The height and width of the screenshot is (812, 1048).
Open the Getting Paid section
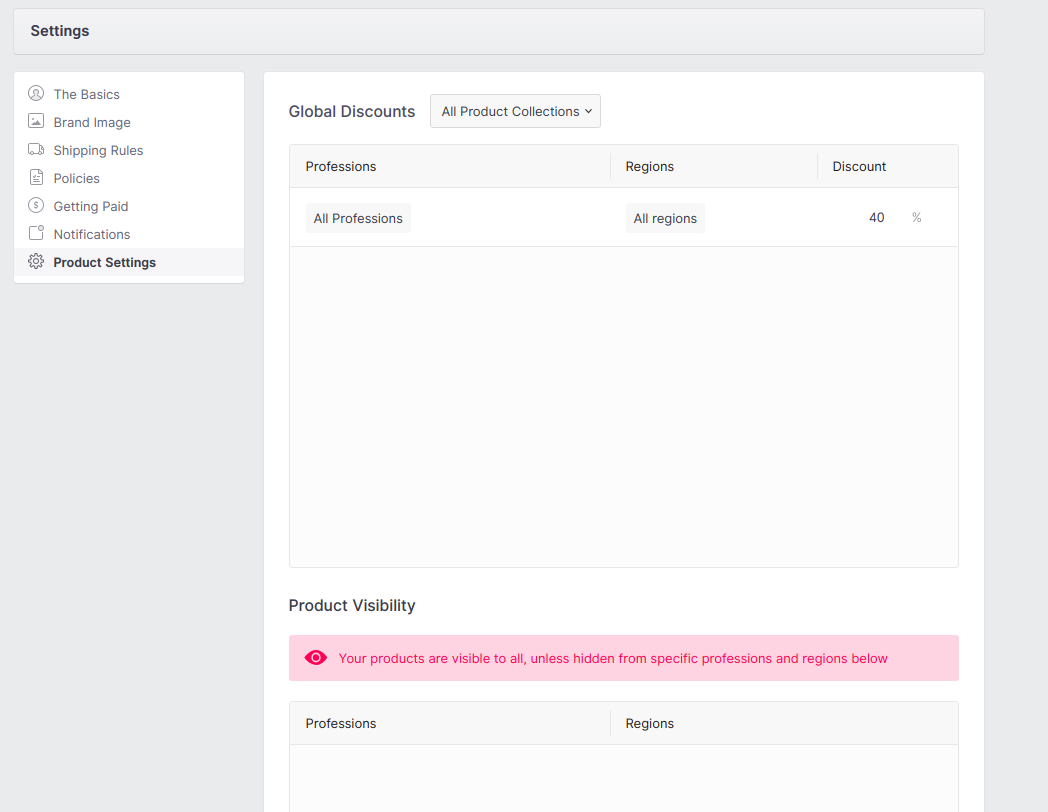(91, 206)
